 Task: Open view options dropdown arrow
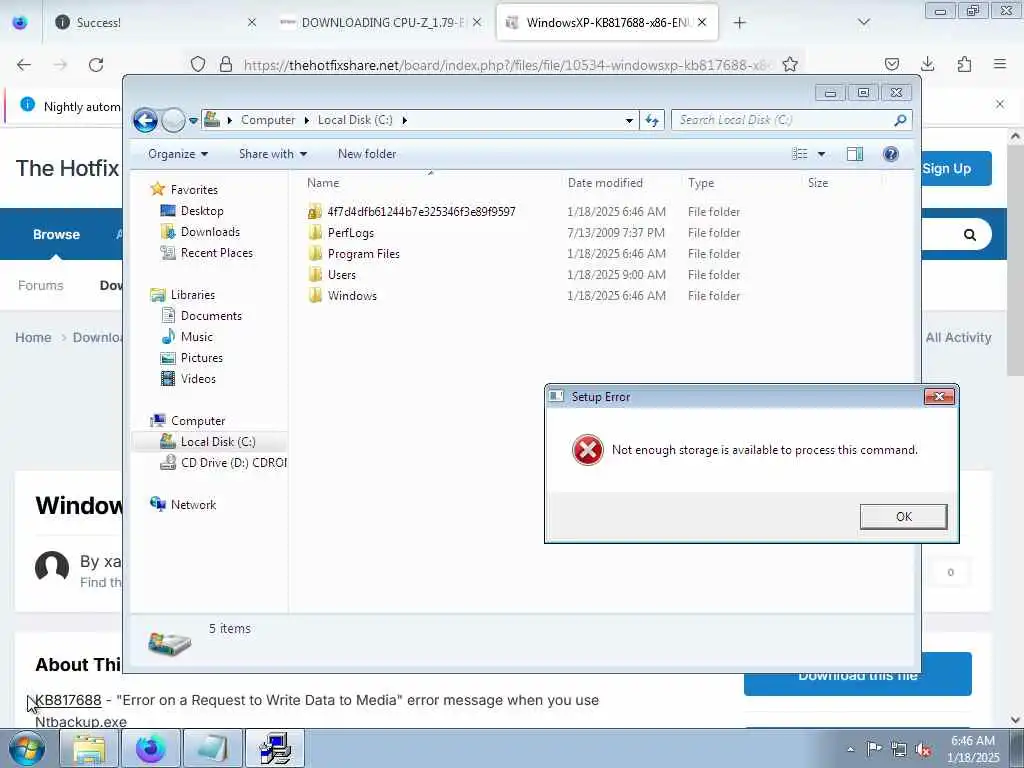(x=822, y=154)
